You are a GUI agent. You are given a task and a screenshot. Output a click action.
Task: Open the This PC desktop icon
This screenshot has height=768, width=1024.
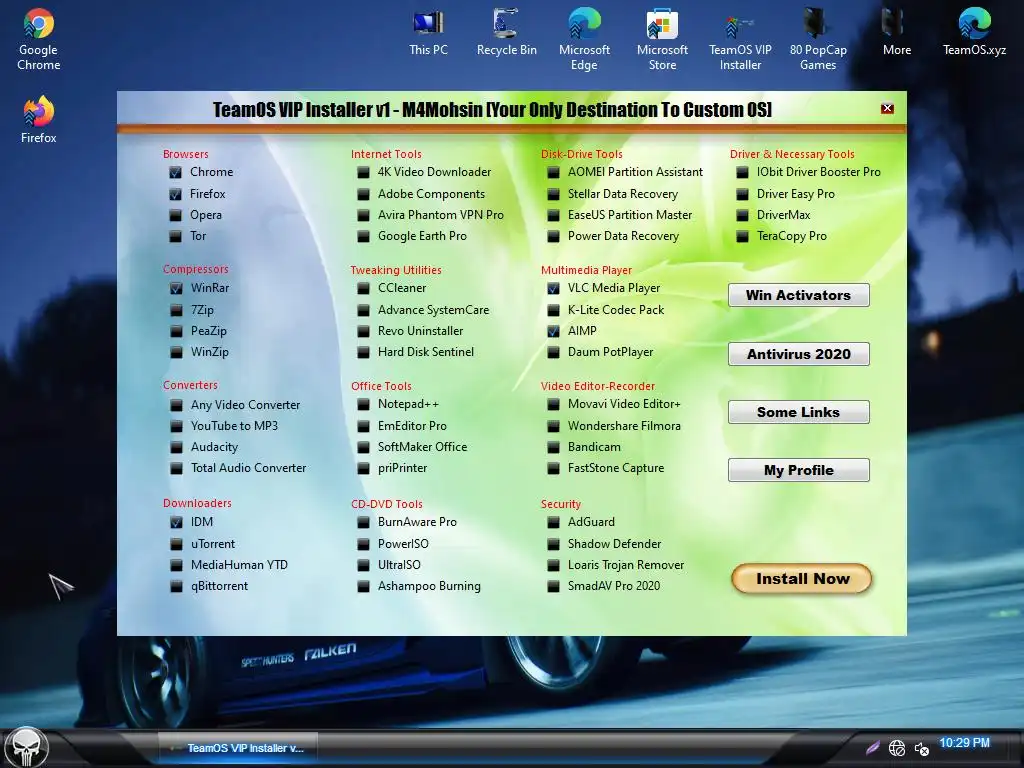[x=428, y=33]
